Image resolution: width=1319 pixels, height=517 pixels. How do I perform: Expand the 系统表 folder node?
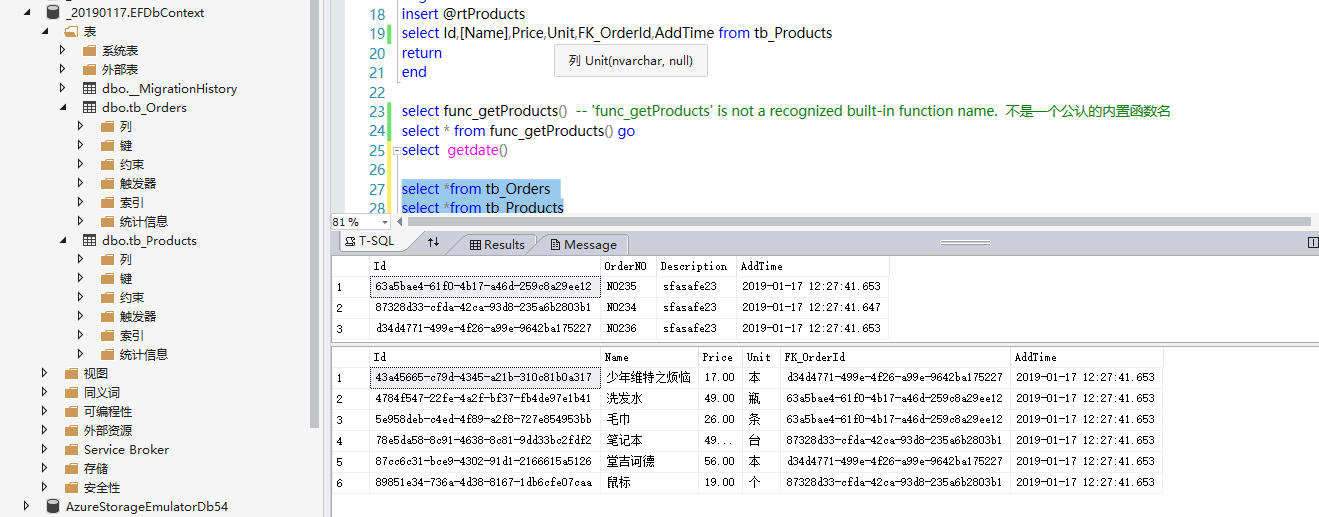(x=63, y=50)
